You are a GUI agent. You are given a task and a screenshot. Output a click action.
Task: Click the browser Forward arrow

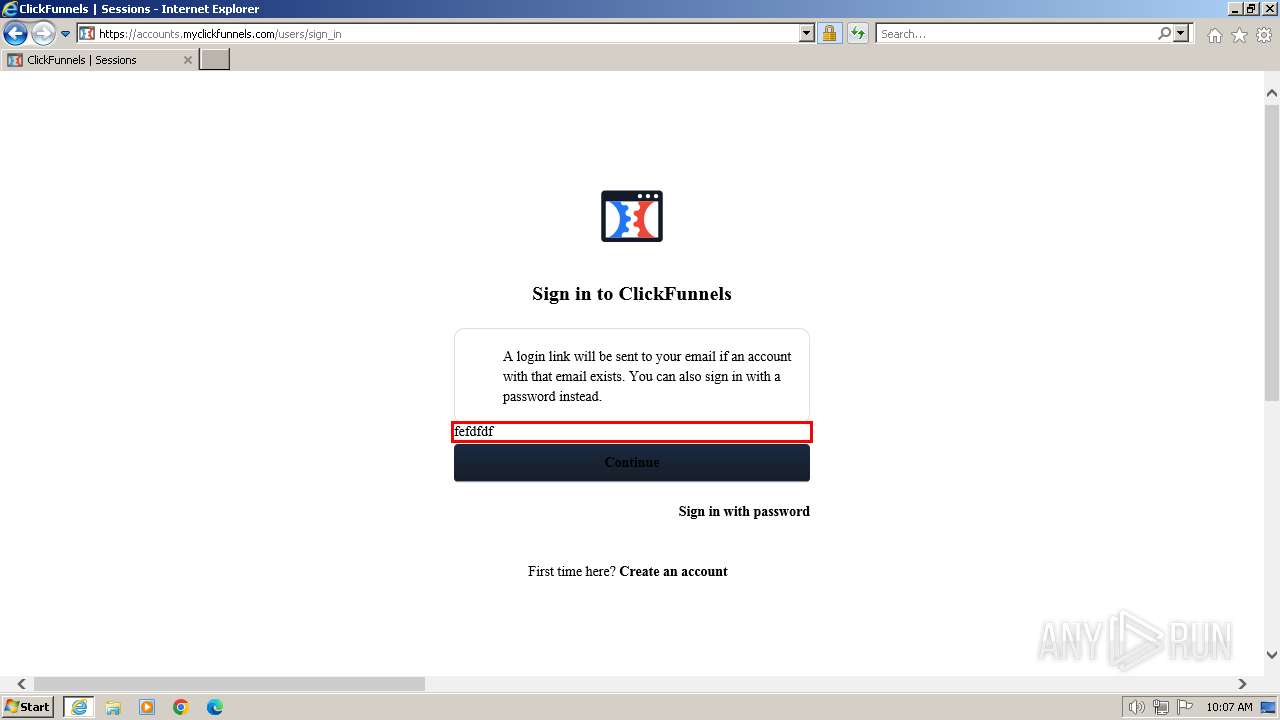coord(43,34)
